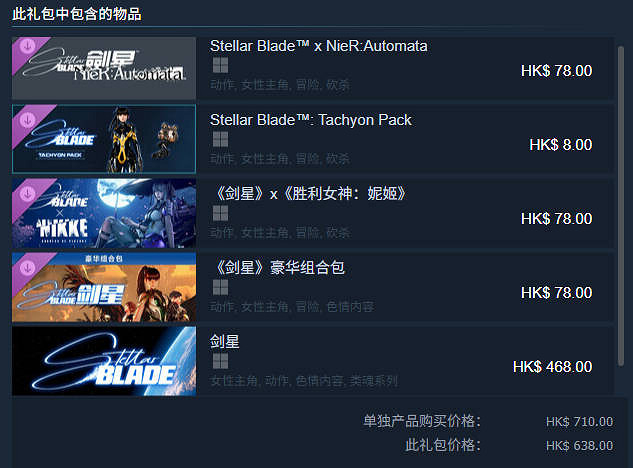The image size is (633, 468).
Task: Click the HK$ 468.00 price of 剑星
Action: point(552,367)
